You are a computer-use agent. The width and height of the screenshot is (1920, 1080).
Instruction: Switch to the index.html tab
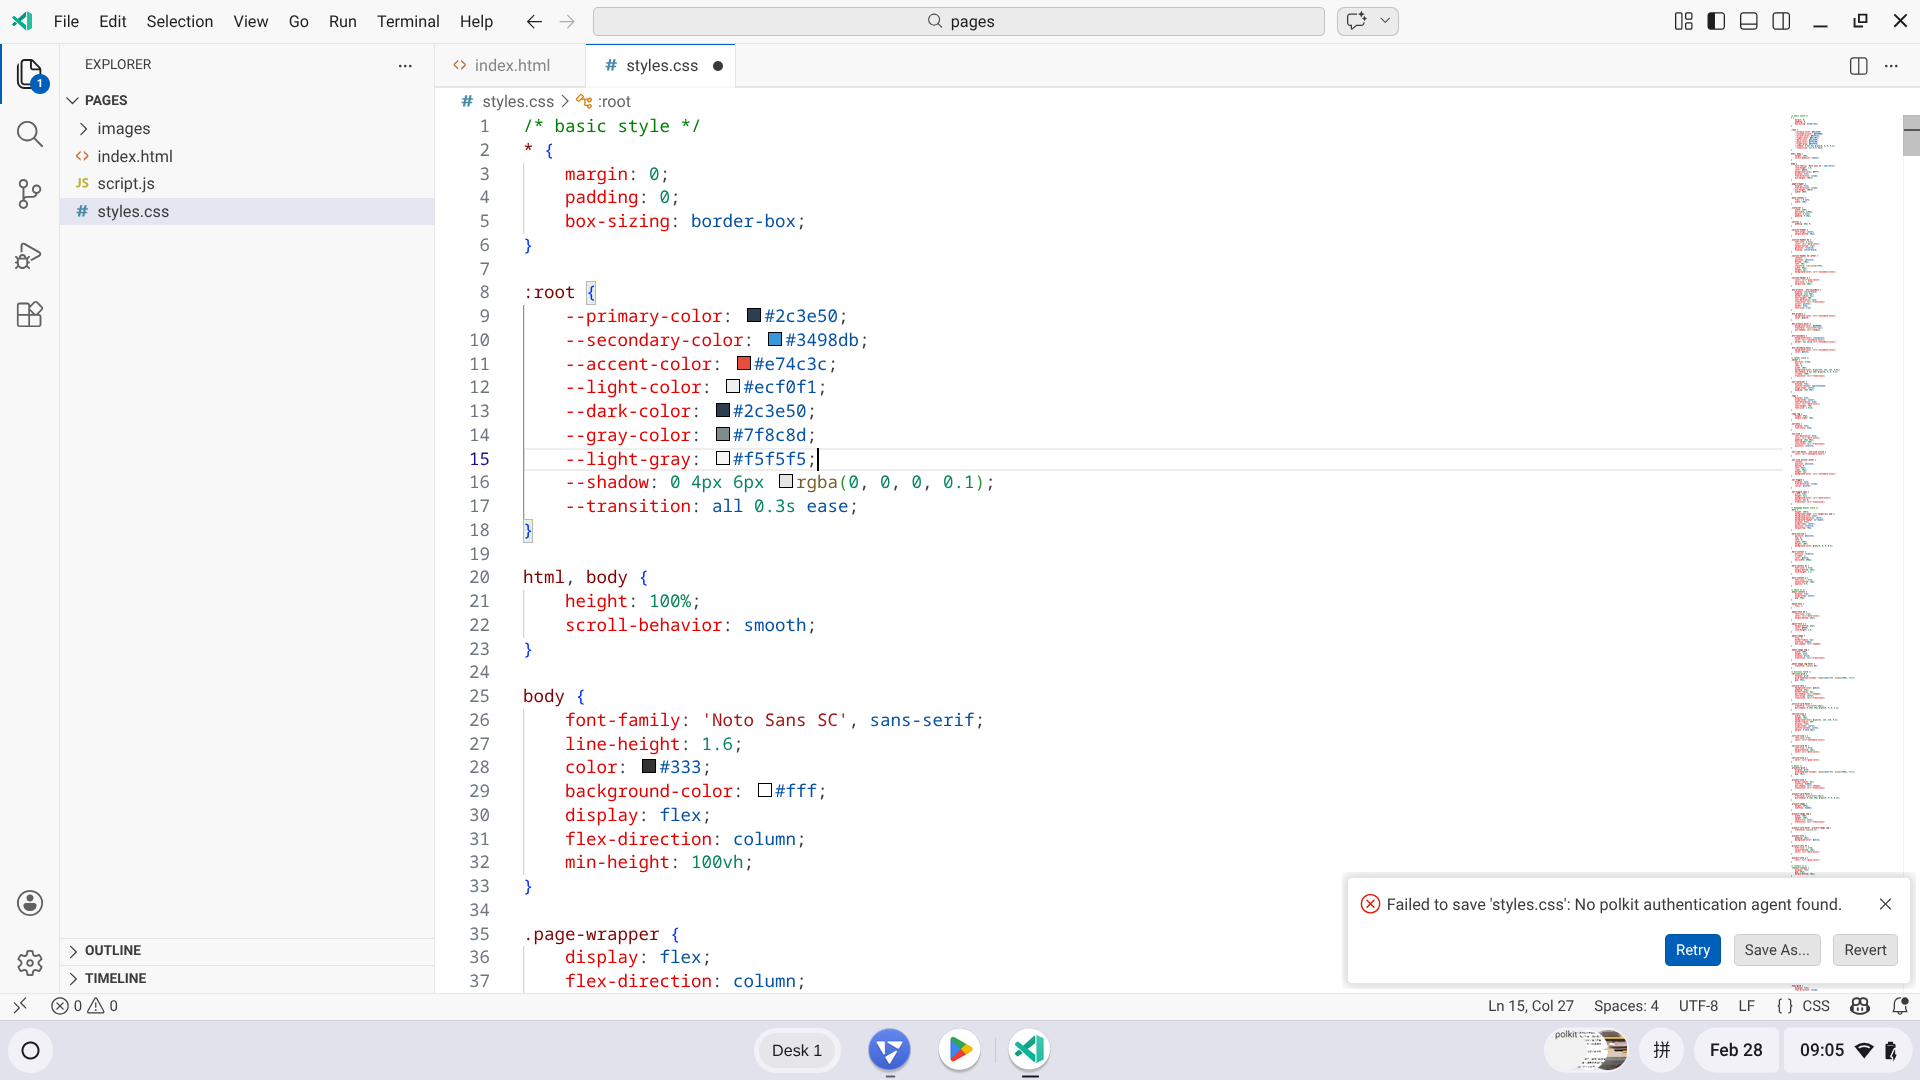click(x=511, y=66)
